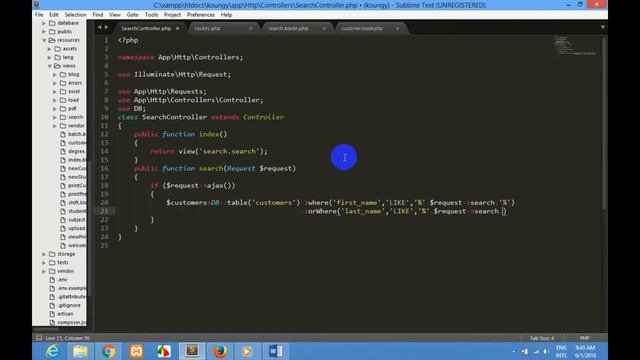Click the network signal tray icon

[536, 351]
